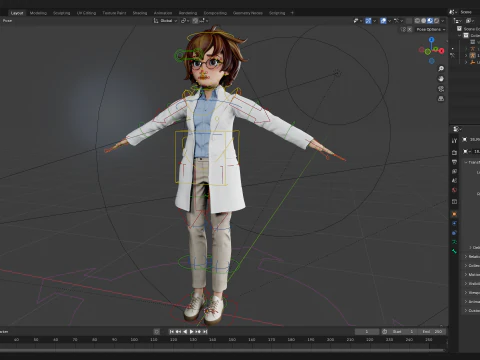Screen dimensions: 480x360
Task: Open the shading options dropdown arrow
Action: pos(443,21)
